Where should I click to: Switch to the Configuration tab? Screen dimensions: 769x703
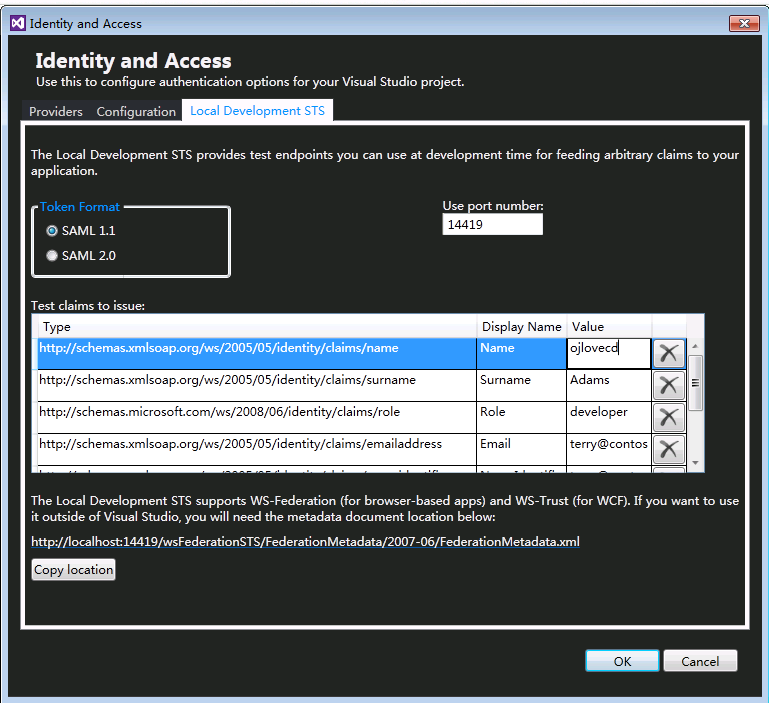point(136,111)
